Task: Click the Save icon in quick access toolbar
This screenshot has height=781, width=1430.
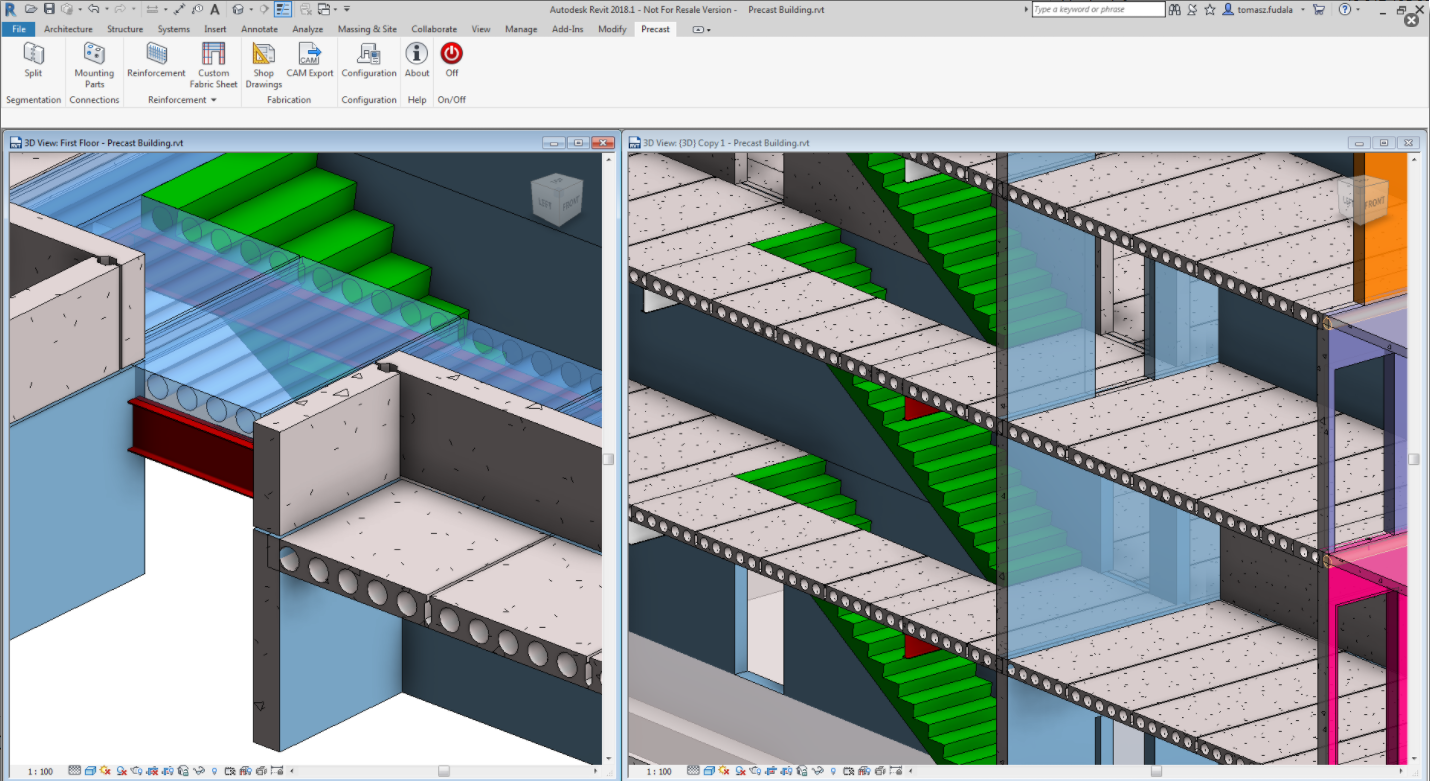Action: point(49,9)
